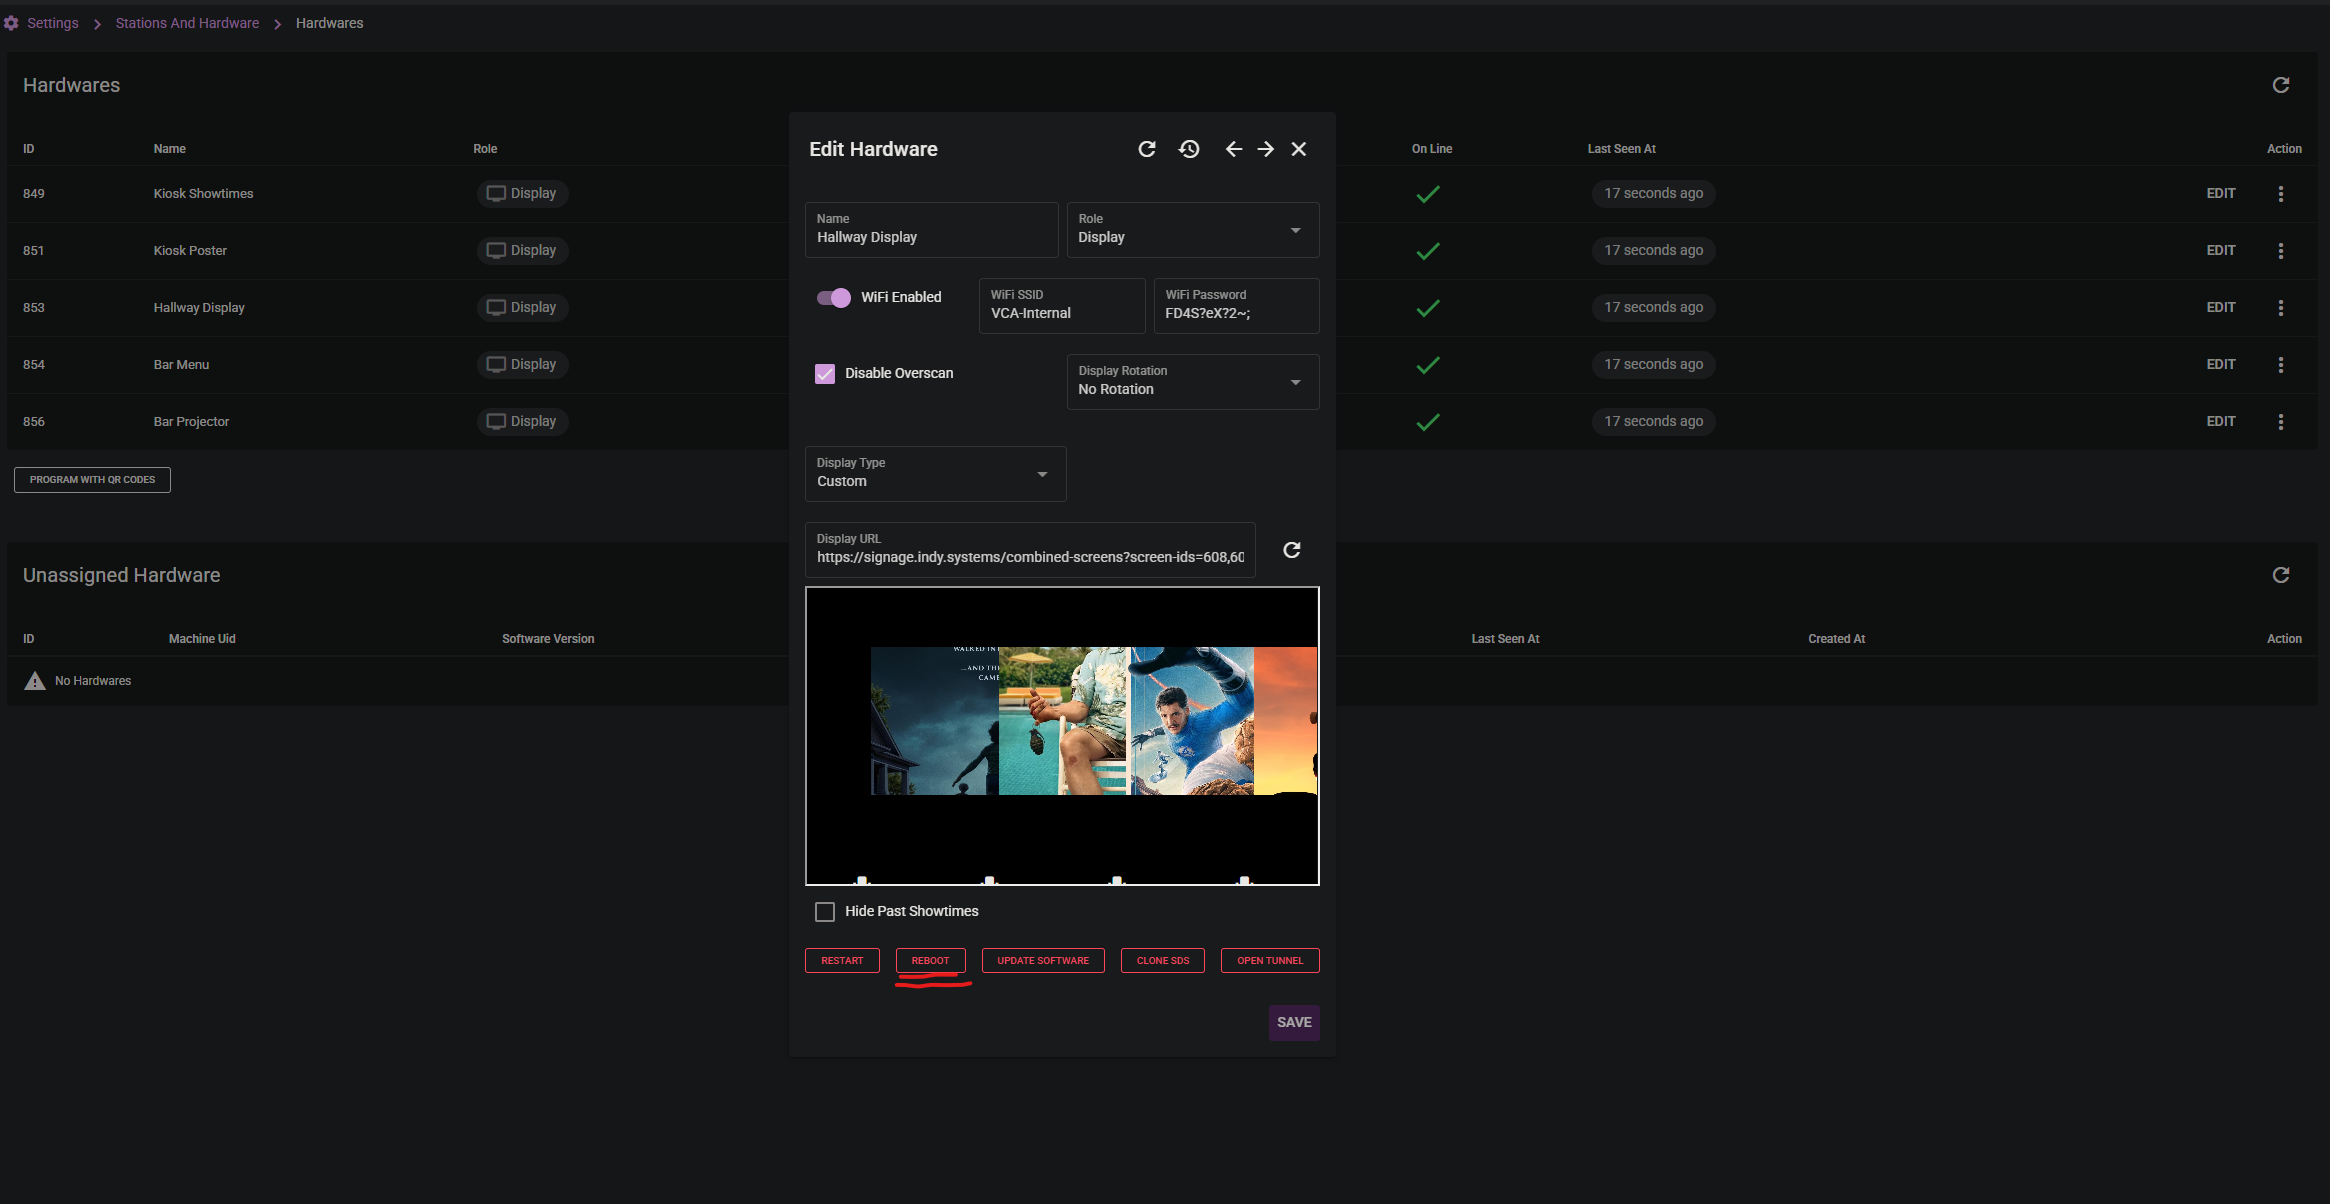2330x1204 pixels.
Task: Open the Display Type dropdown
Action: pyautogui.click(x=934, y=474)
